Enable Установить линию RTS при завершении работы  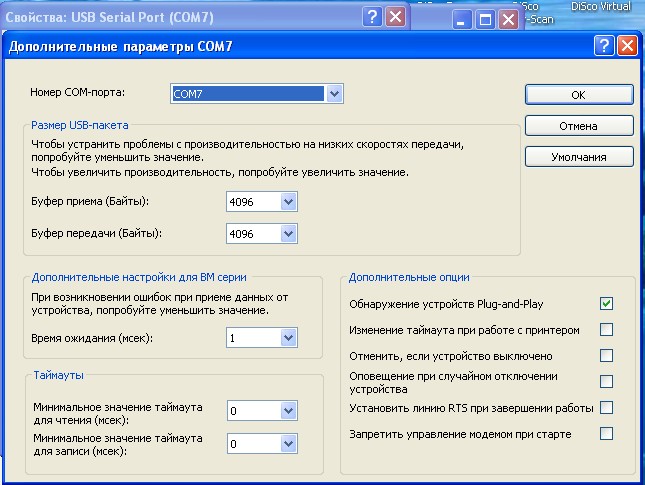point(606,407)
